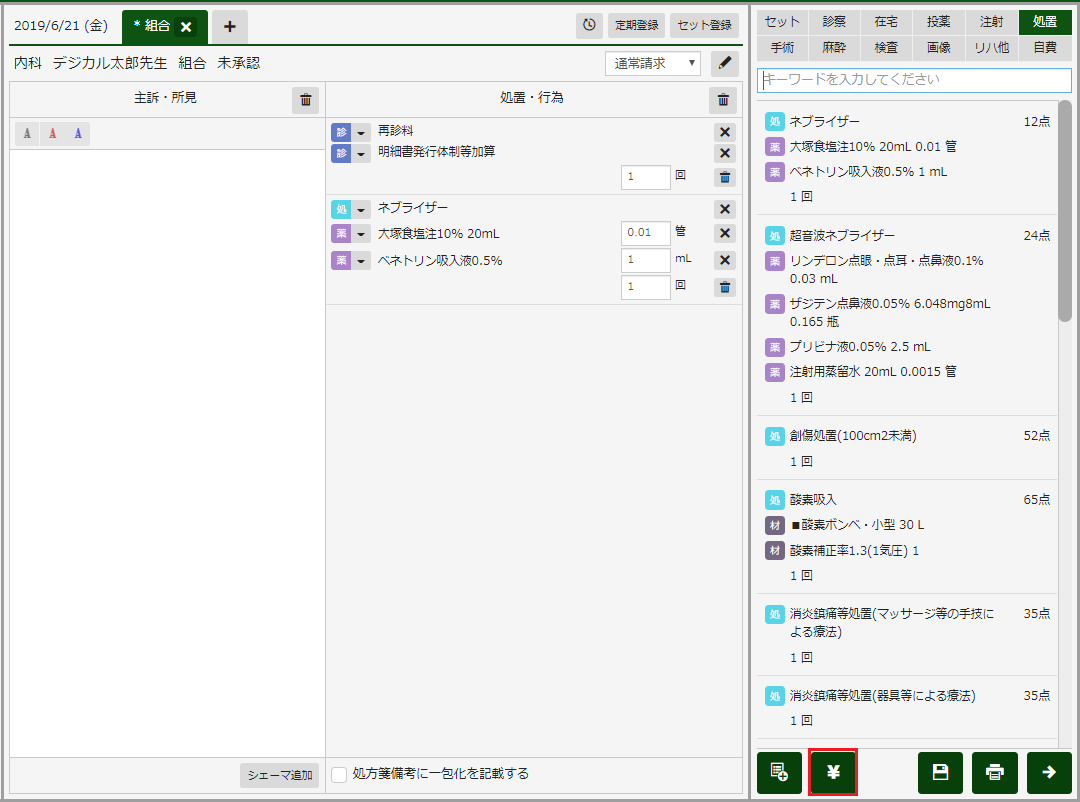Click the pencil edit icon
Viewport: 1080px width, 802px height.
click(x=725, y=63)
